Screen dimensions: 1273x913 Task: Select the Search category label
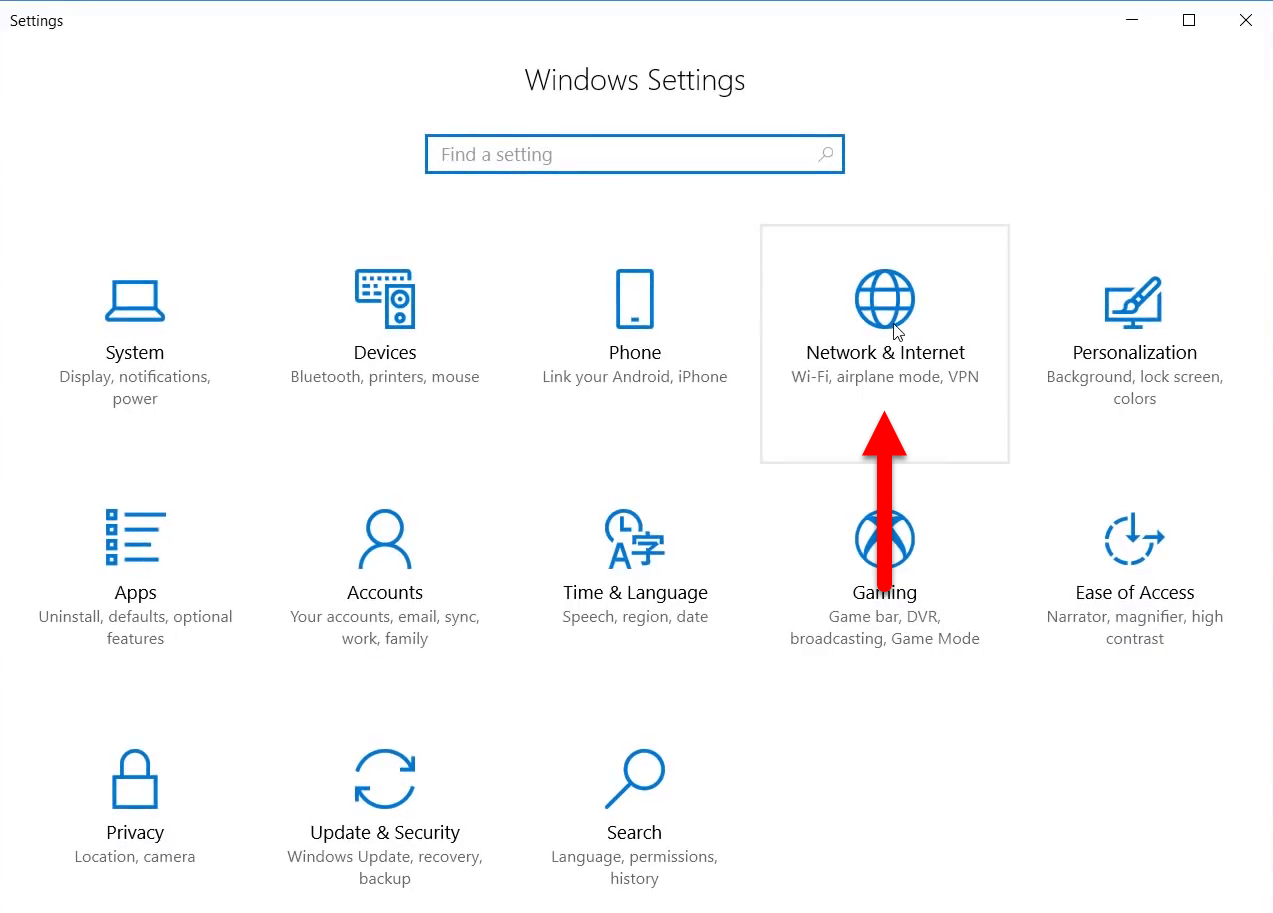[634, 832]
